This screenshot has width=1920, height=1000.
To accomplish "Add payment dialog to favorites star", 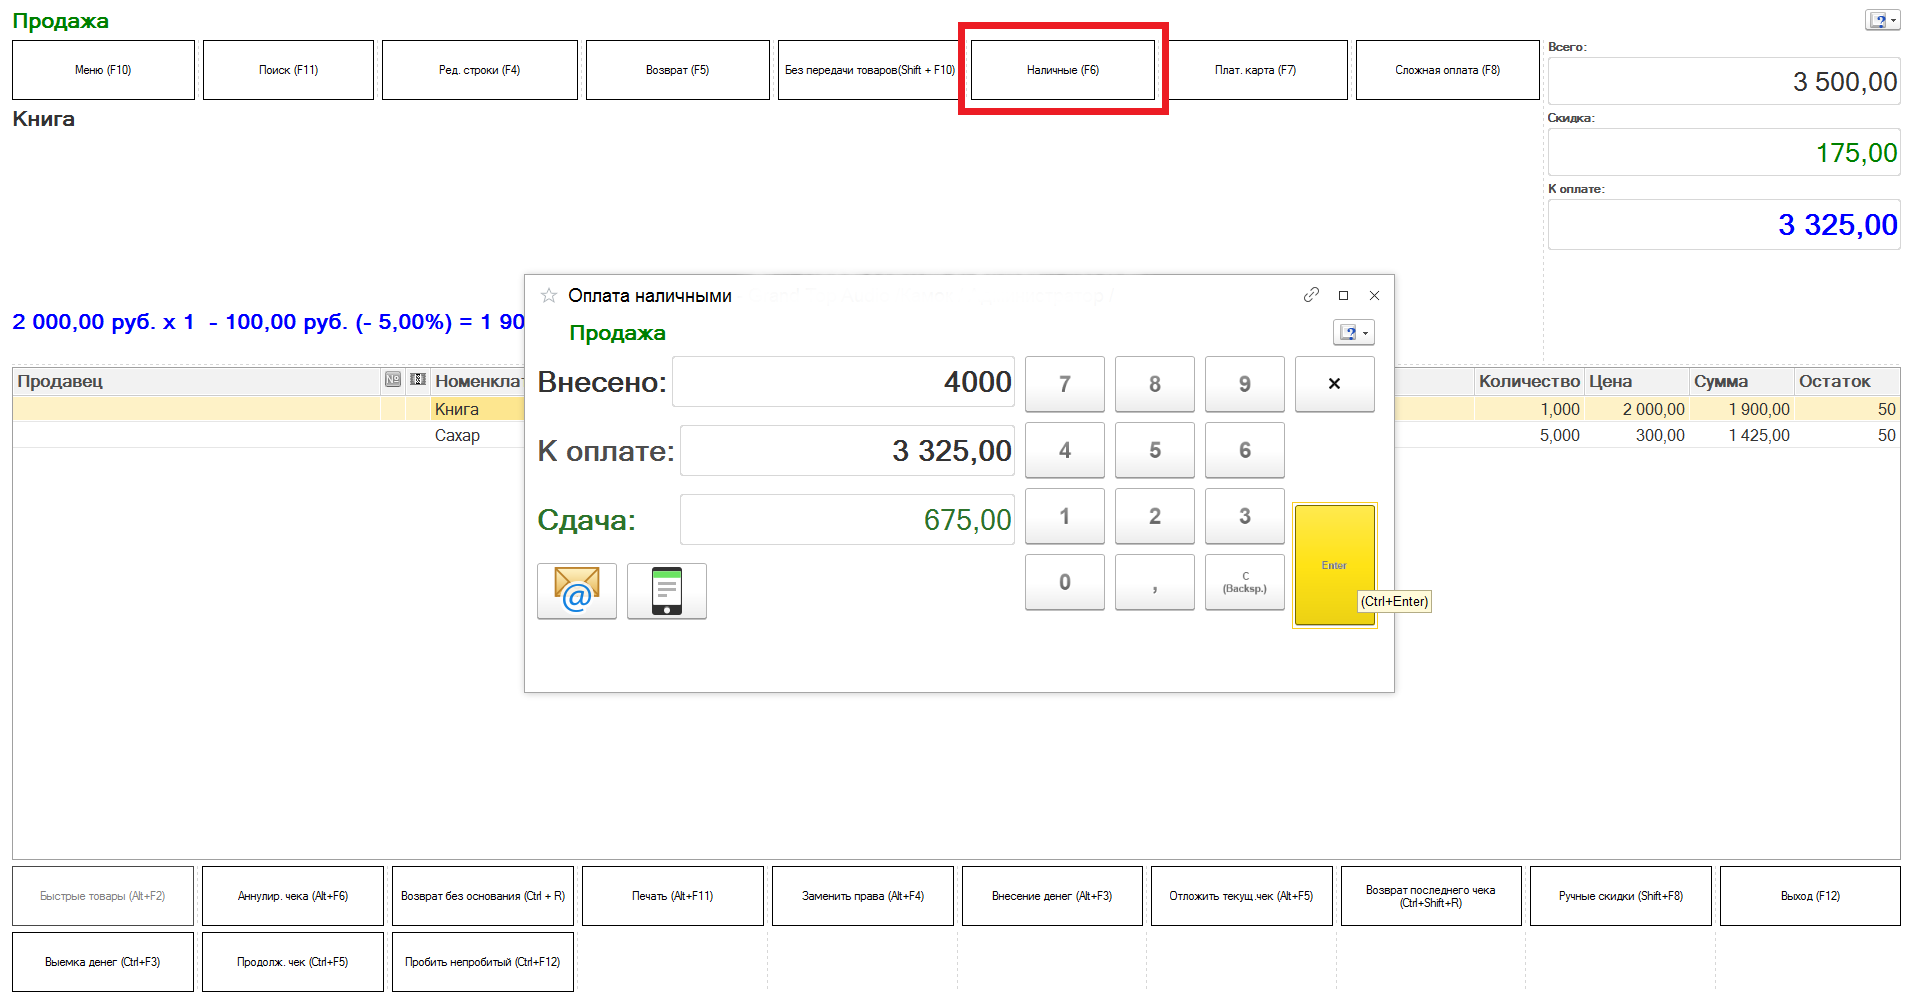I will [548, 295].
